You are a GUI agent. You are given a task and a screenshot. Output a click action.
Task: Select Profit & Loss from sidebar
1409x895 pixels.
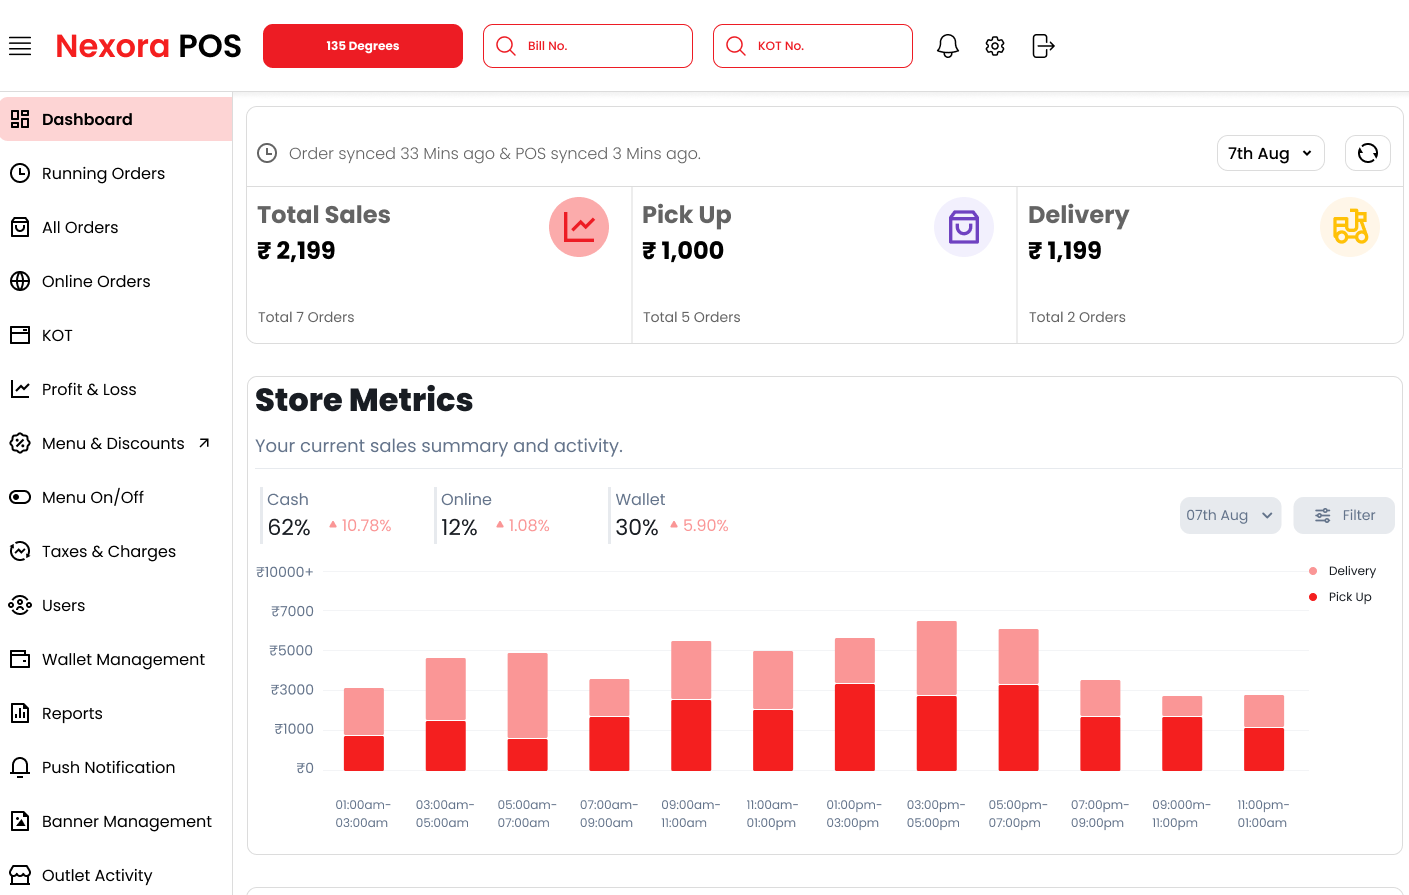coord(89,389)
